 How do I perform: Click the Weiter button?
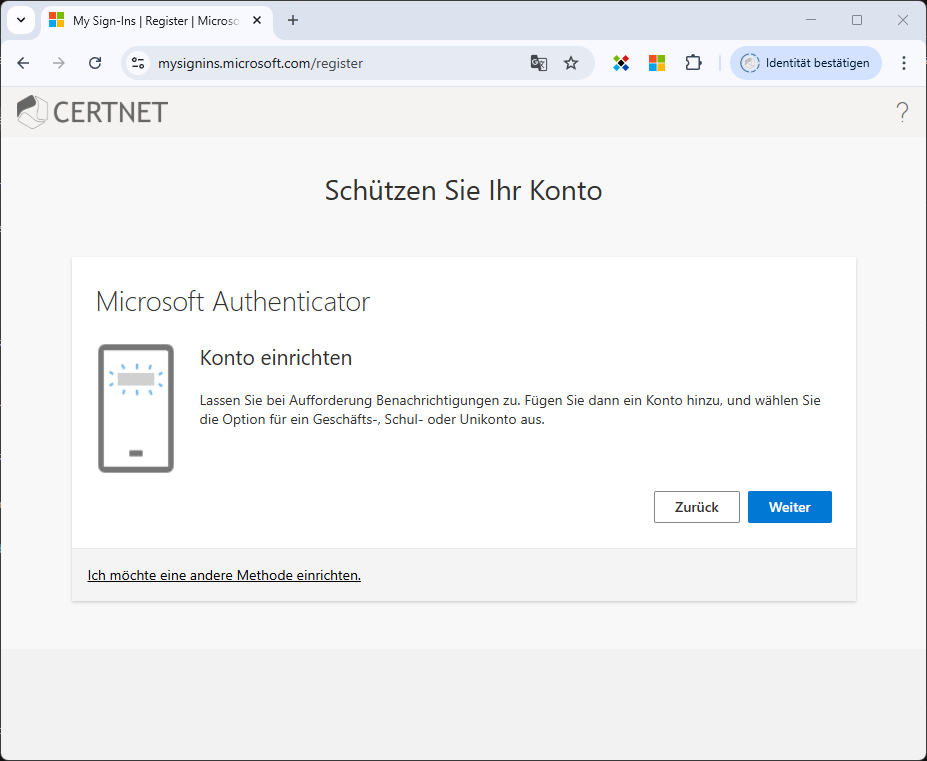(x=789, y=507)
